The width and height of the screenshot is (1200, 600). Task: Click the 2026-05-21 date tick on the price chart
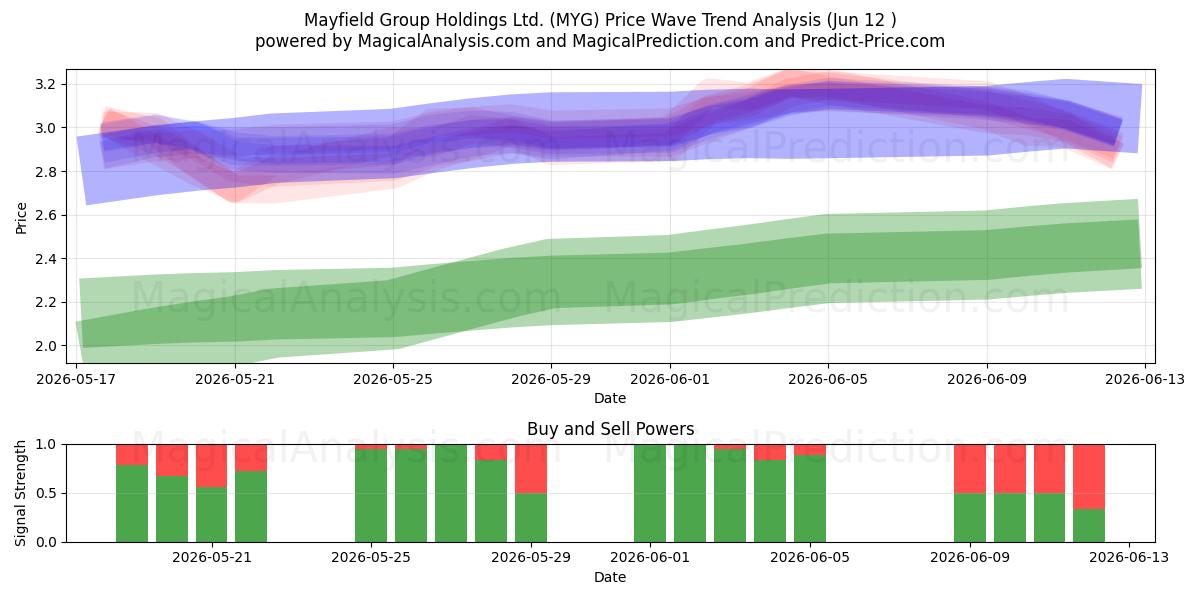(x=234, y=379)
